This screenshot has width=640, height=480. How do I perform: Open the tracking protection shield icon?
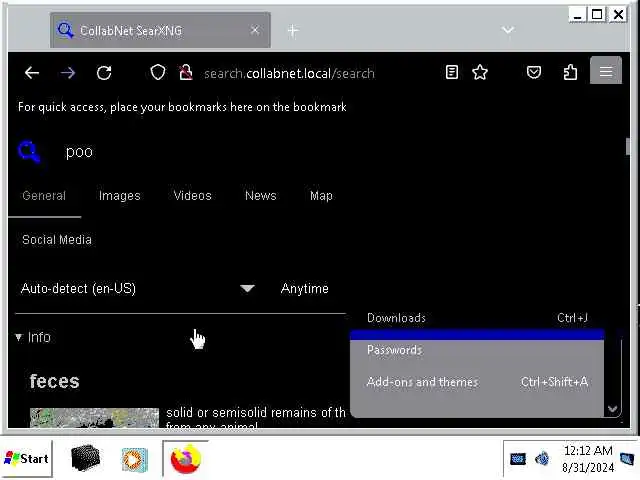click(x=158, y=73)
